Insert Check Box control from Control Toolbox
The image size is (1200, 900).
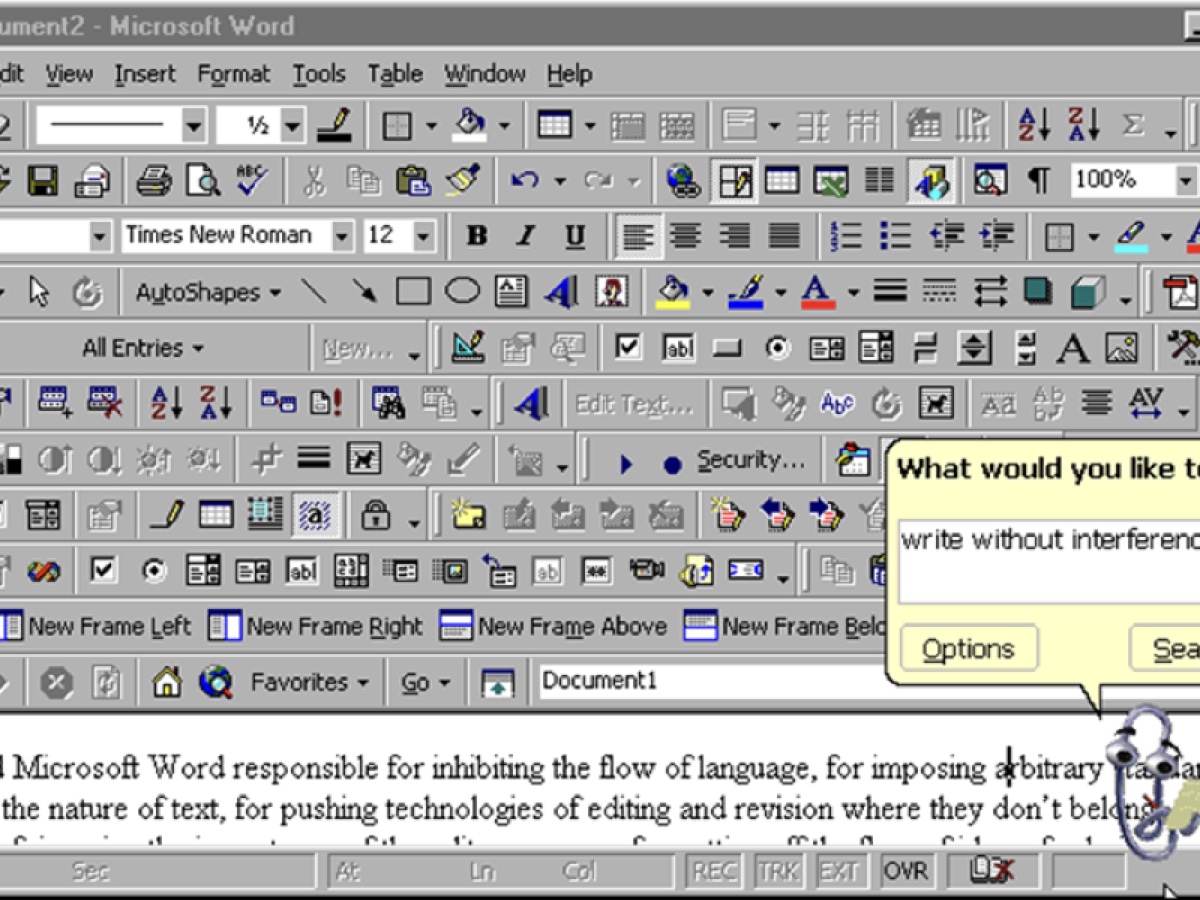pos(628,348)
